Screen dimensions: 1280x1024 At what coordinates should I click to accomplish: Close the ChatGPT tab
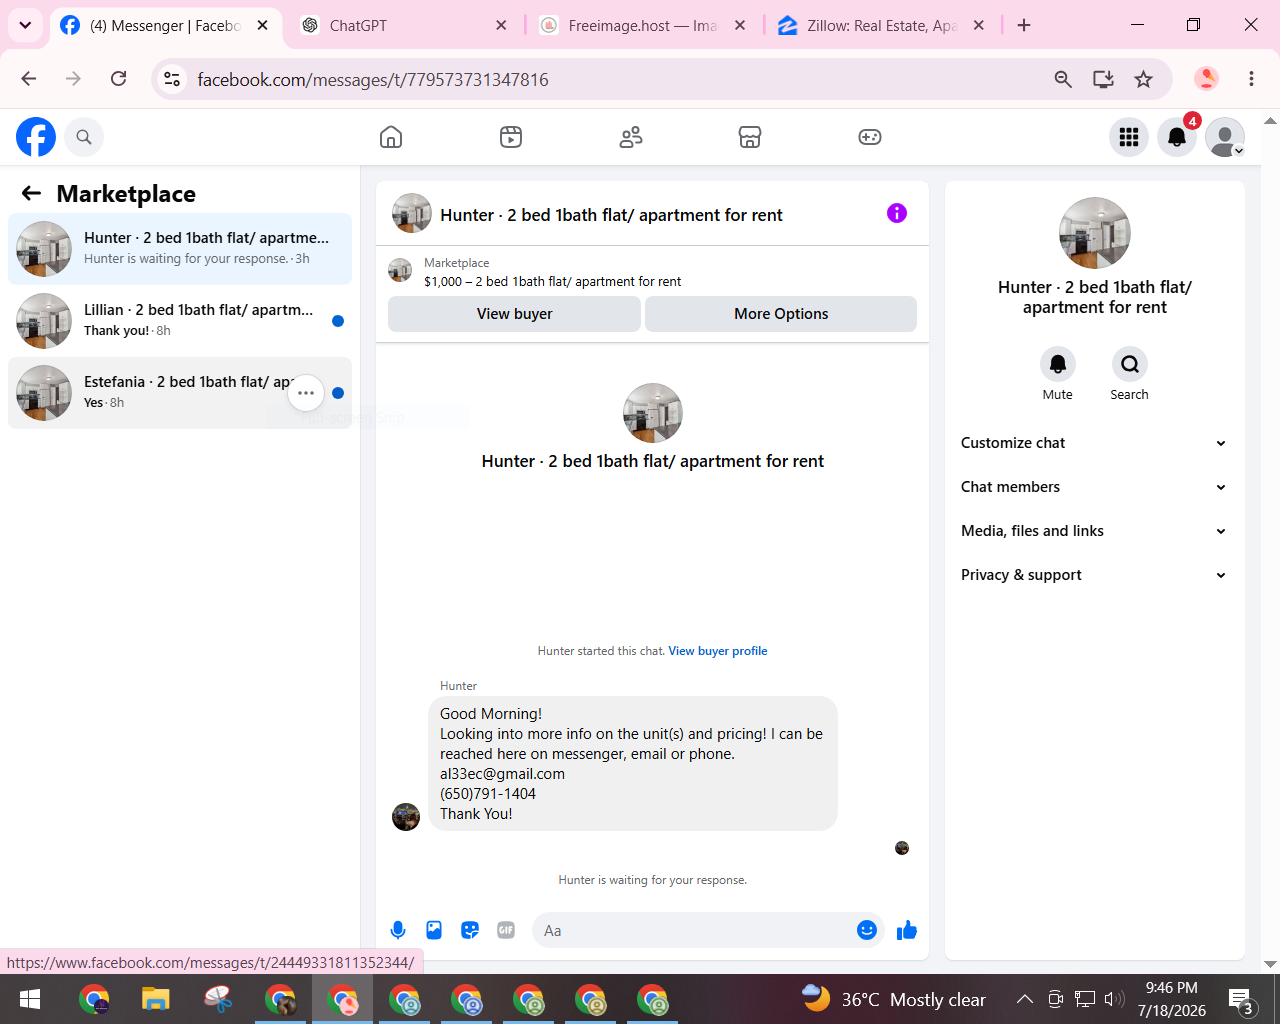[501, 25]
